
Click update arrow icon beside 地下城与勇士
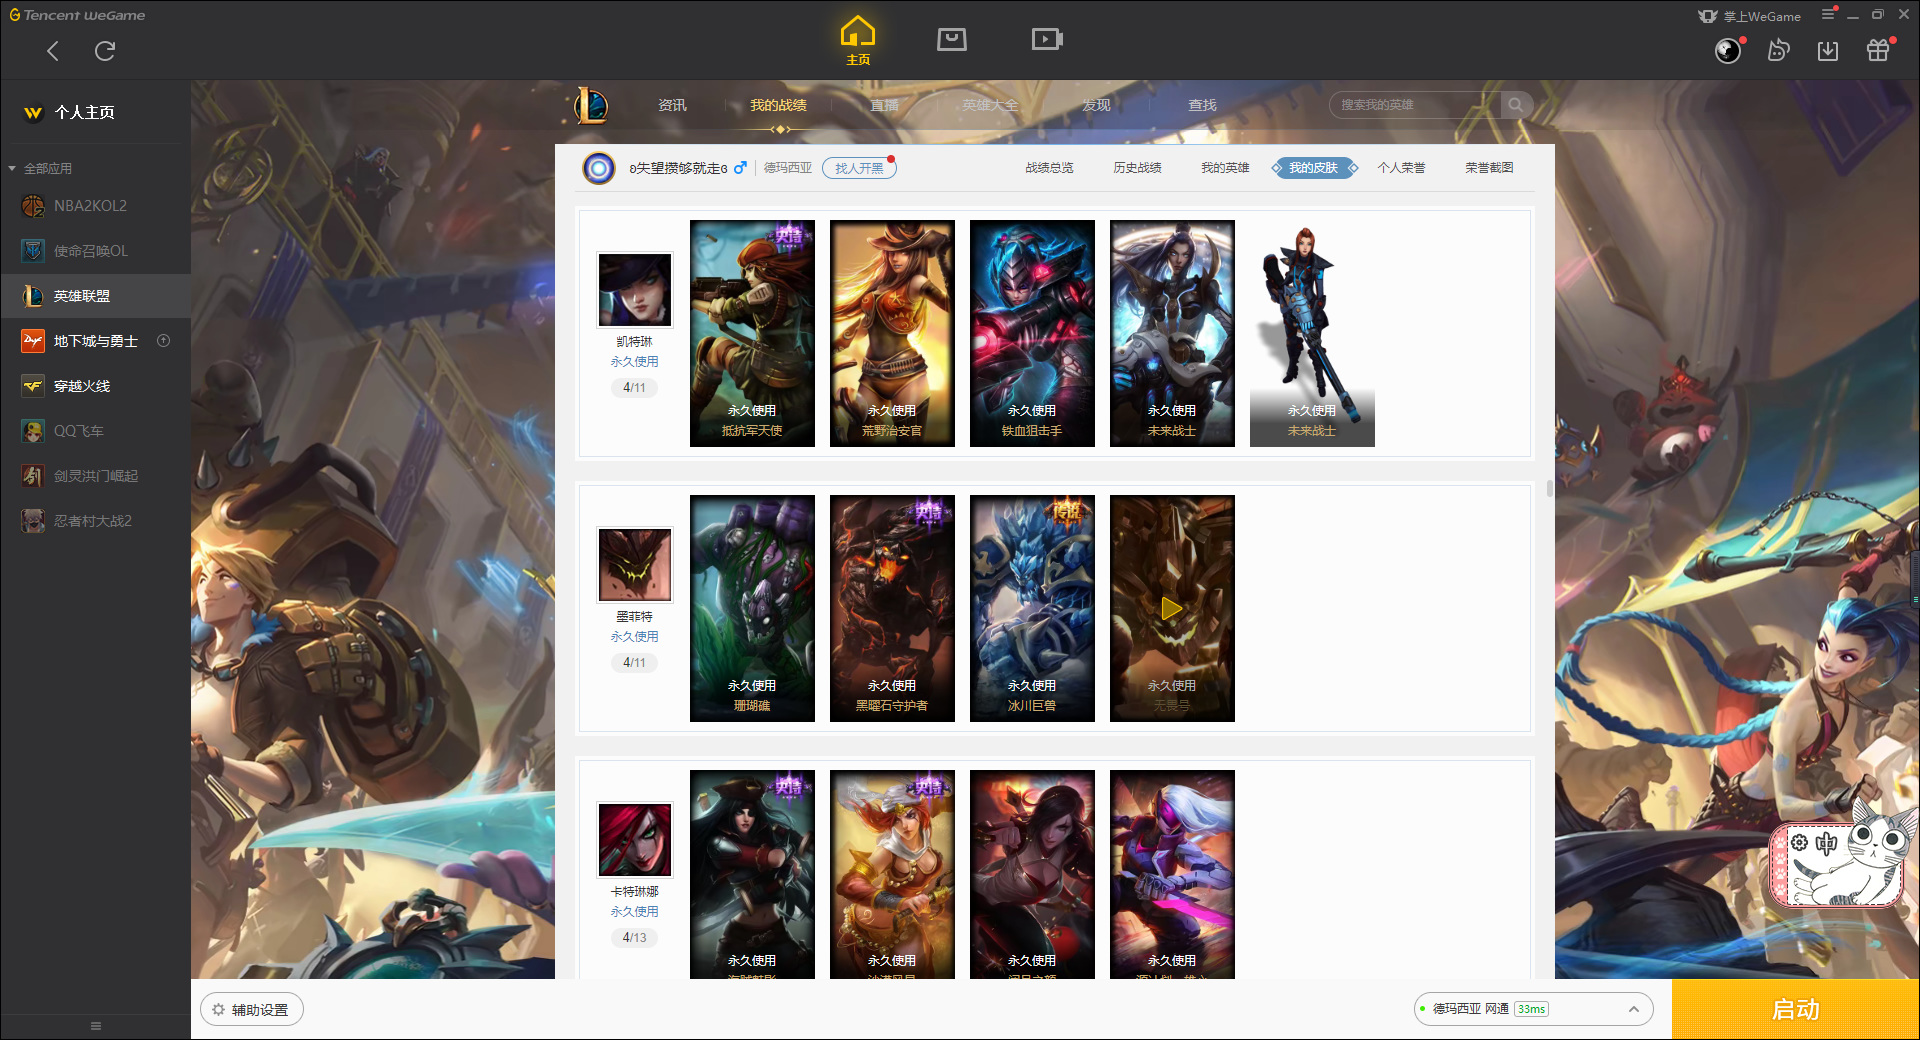[164, 341]
